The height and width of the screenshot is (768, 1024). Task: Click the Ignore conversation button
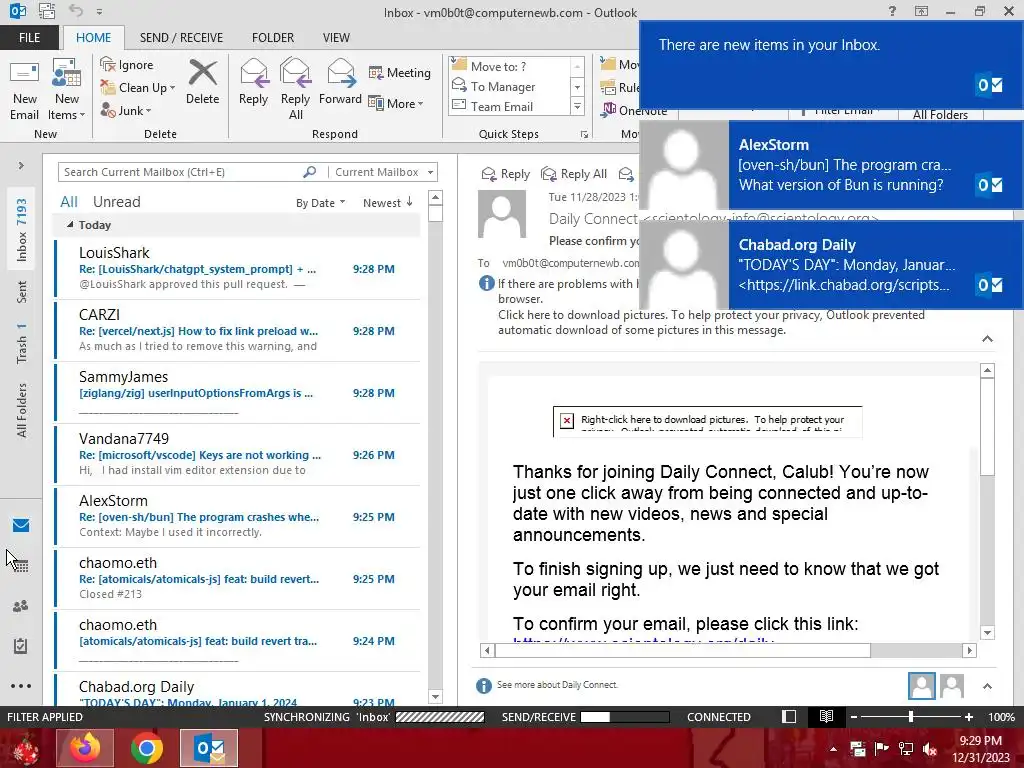point(127,65)
